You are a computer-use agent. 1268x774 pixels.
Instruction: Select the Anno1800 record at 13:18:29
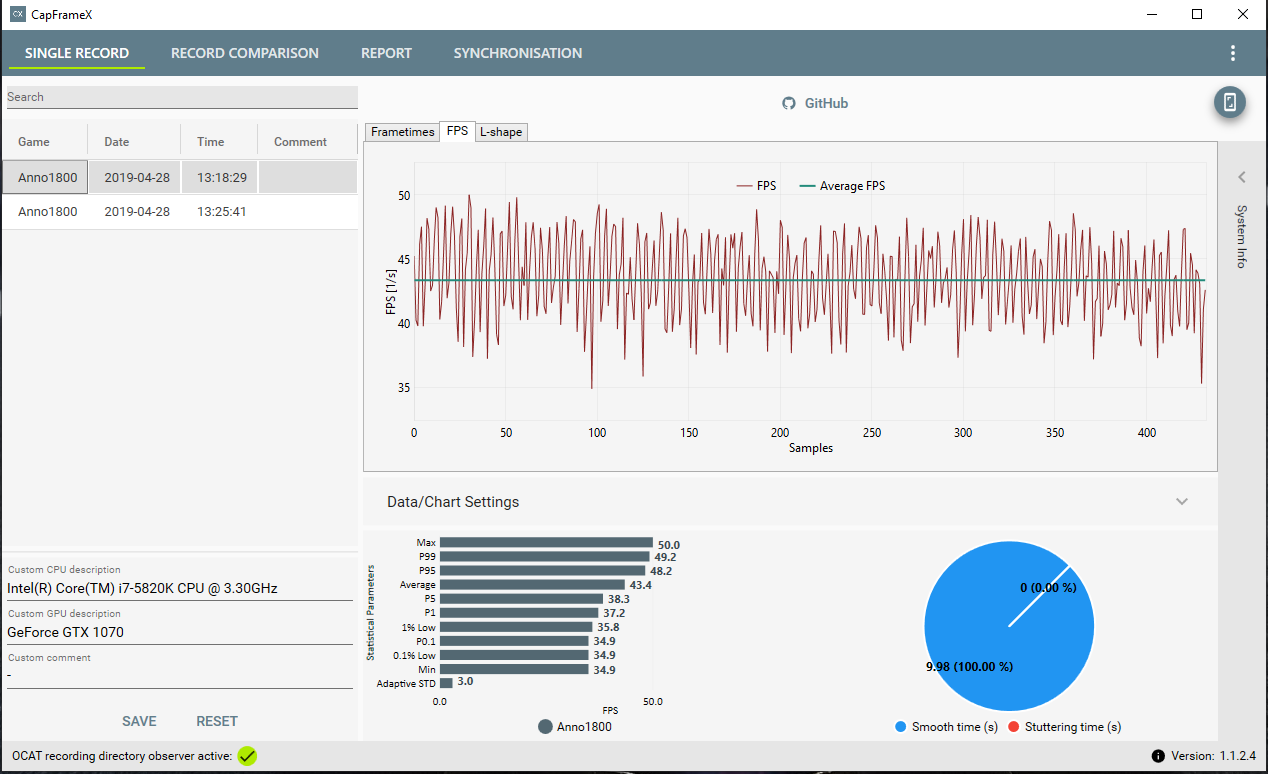(180, 177)
